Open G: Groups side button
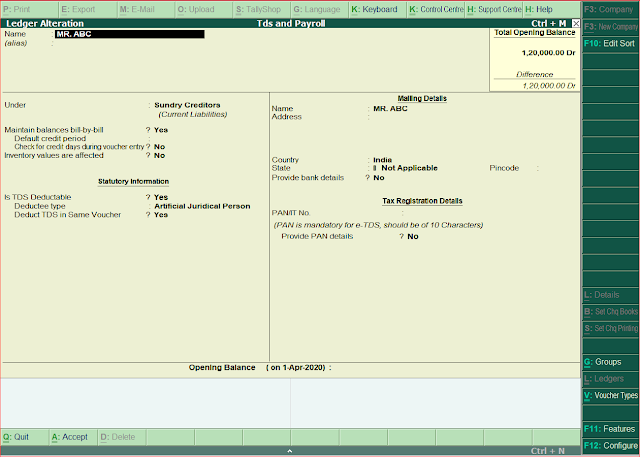 point(611,362)
